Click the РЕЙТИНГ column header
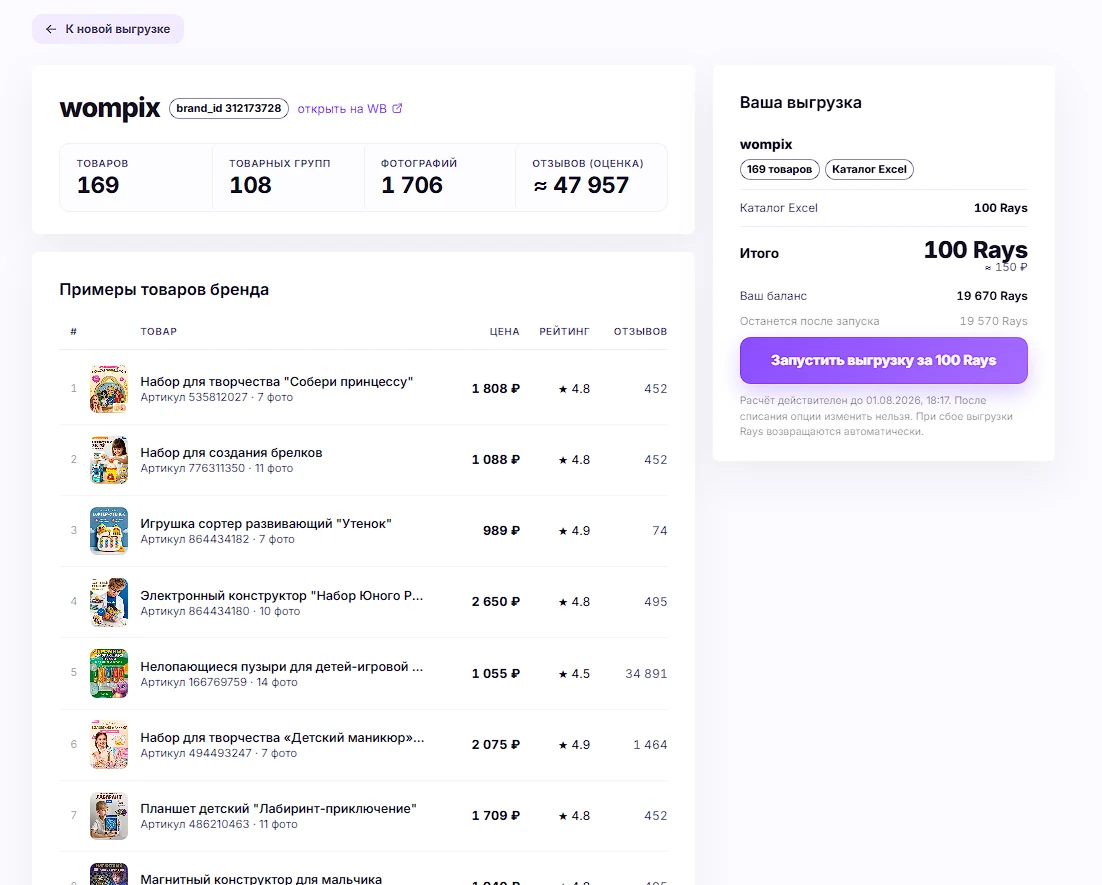 point(564,331)
